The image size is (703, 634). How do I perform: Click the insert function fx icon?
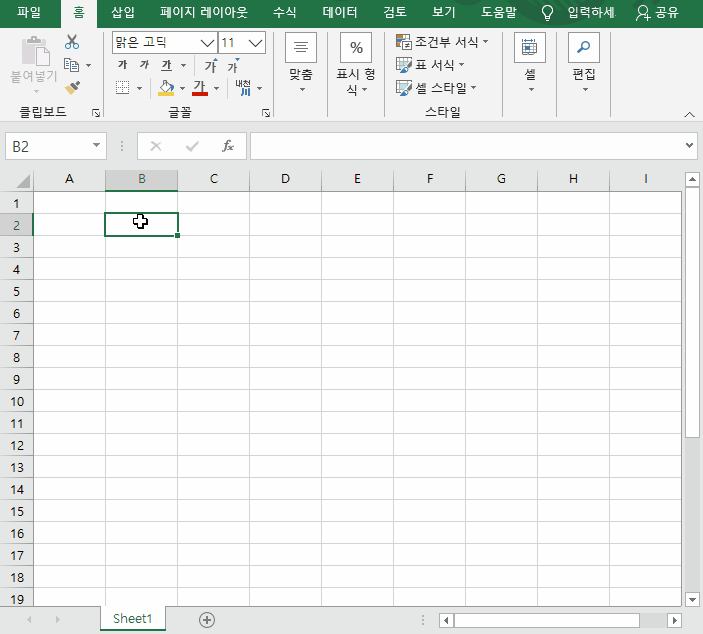click(228, 146)
